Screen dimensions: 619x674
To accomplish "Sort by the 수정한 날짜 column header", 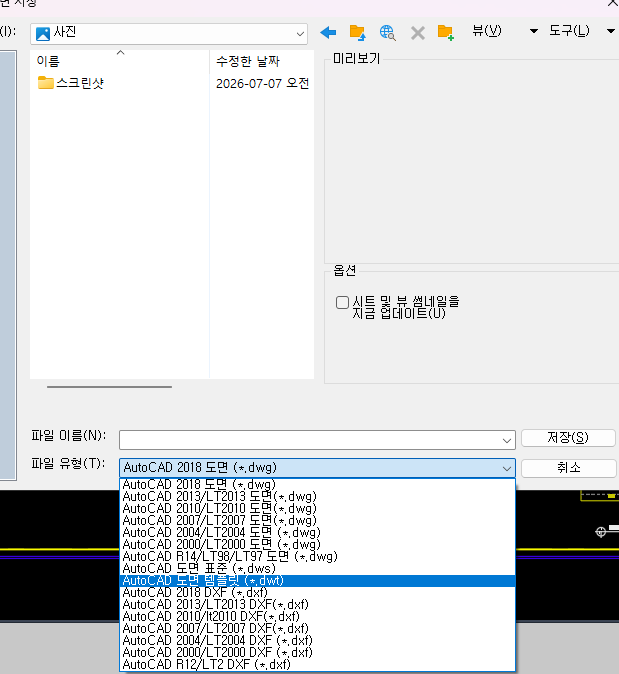I will click(262, 61).
